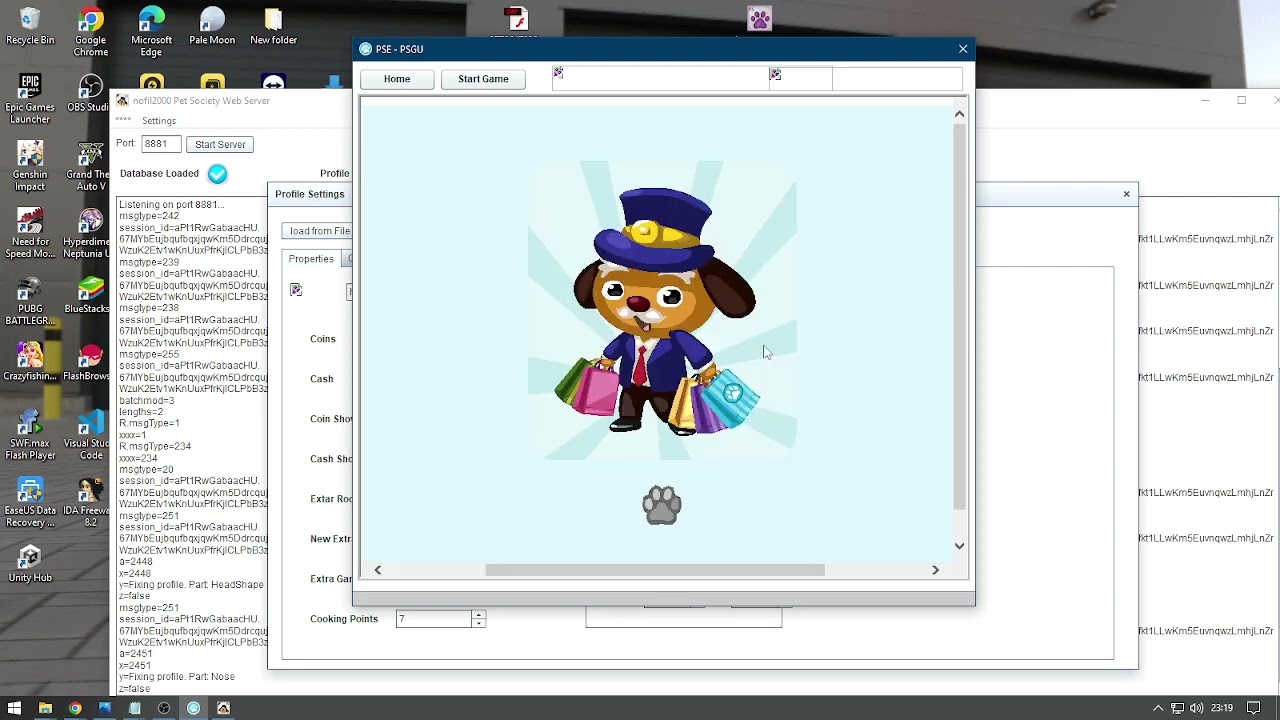Select the Grand Theft Auto V icon
The image size is (1280, 720).
pos(91,166)
